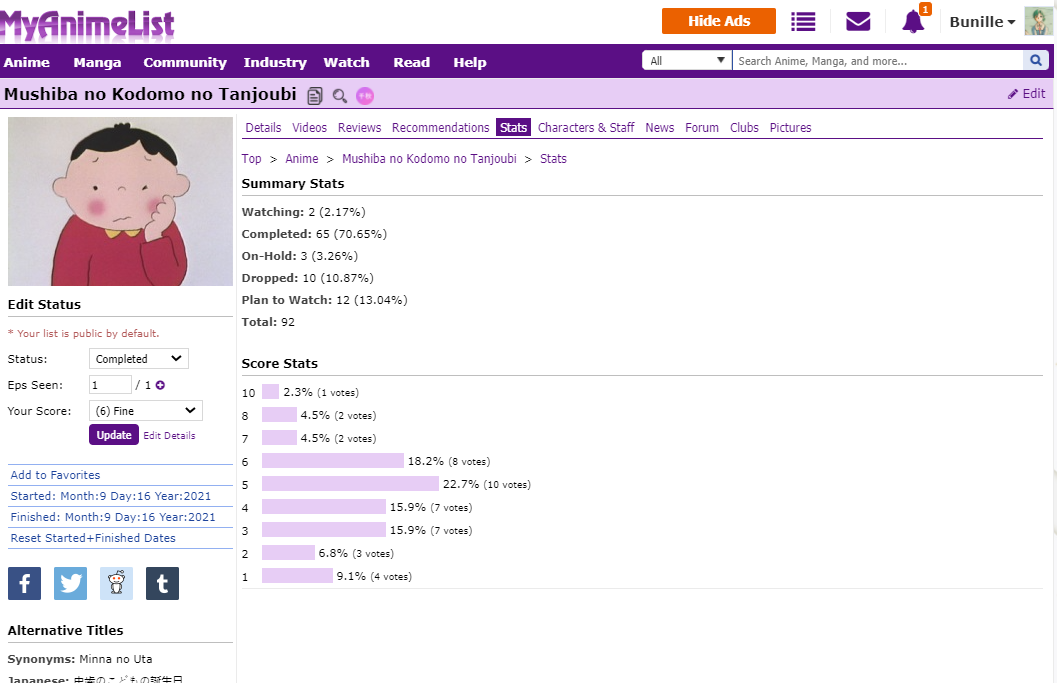This screenshot has height=683, width=1057.
Task: Focus the search text field
Action: [x=878, y=61]
